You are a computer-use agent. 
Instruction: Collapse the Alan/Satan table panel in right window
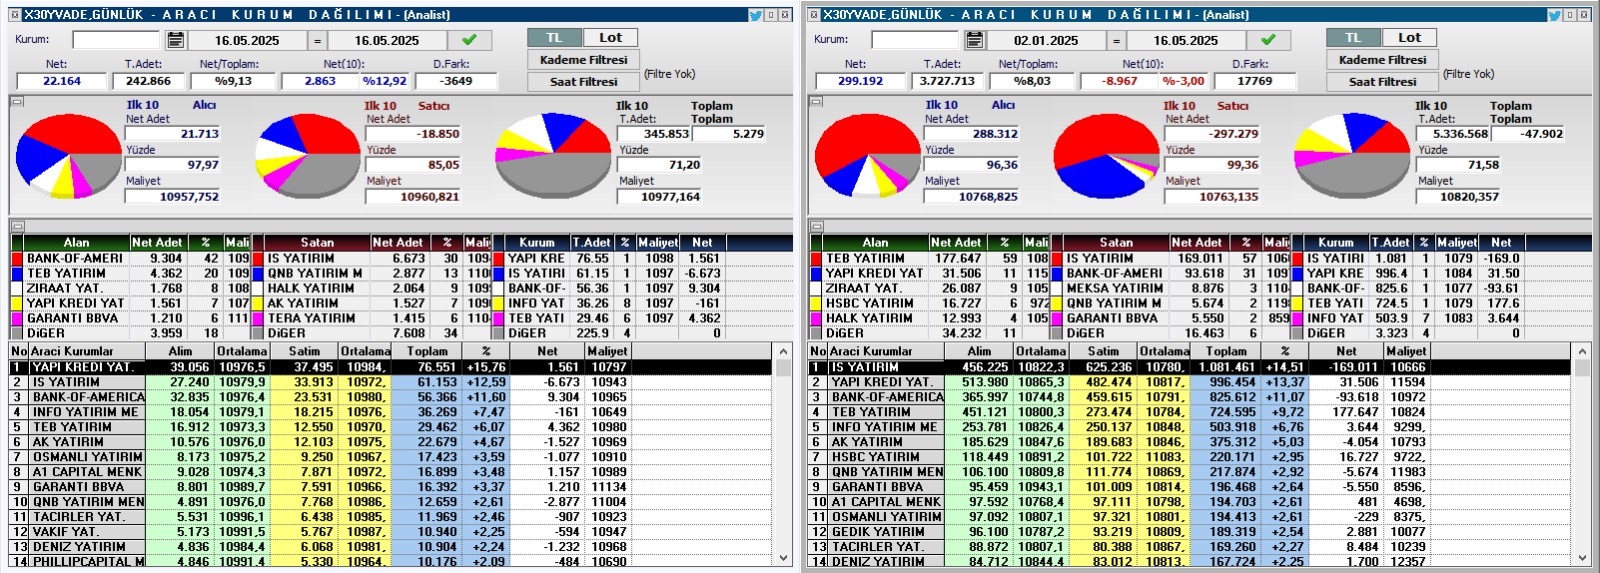pos(816,226)
